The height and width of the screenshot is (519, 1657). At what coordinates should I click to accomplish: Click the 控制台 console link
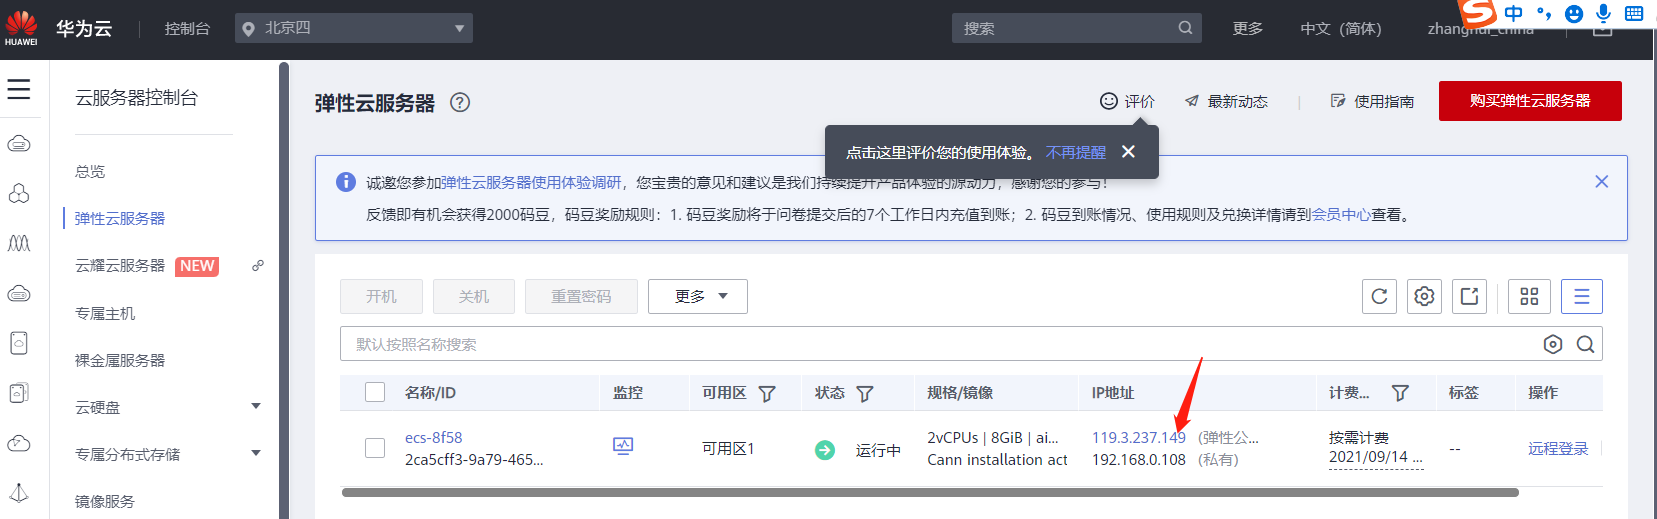pos(187,29)
